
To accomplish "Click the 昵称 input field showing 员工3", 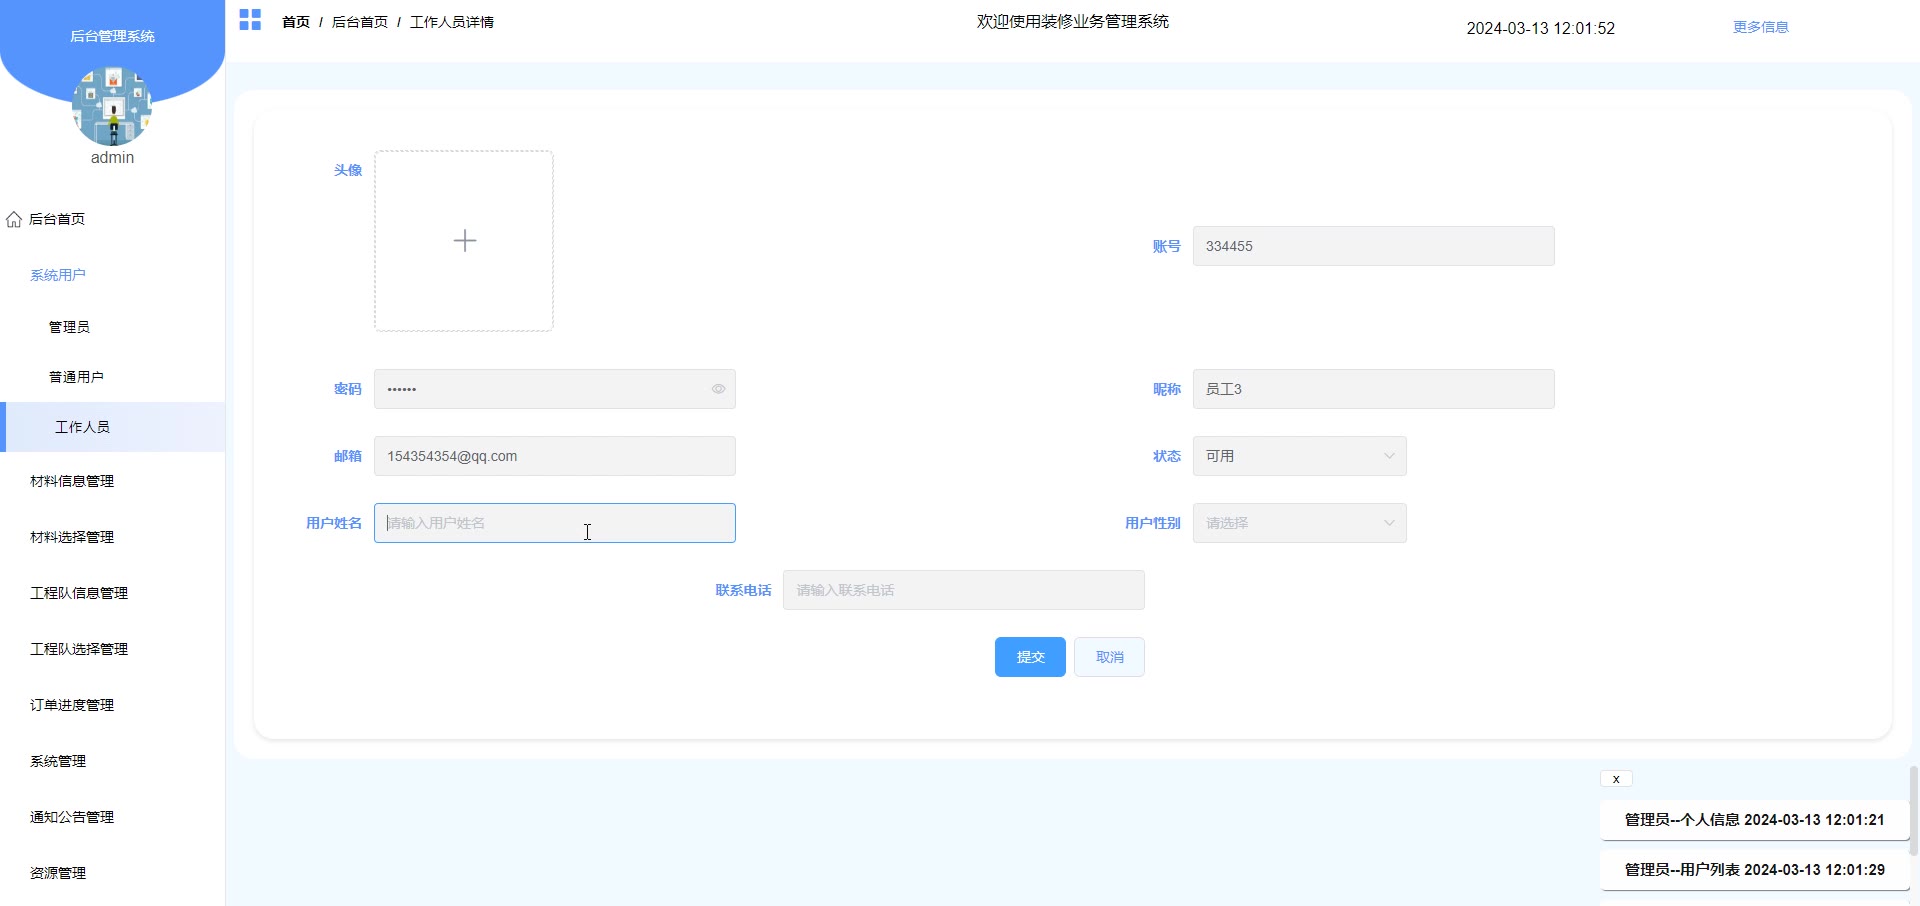I will 1373,389.
